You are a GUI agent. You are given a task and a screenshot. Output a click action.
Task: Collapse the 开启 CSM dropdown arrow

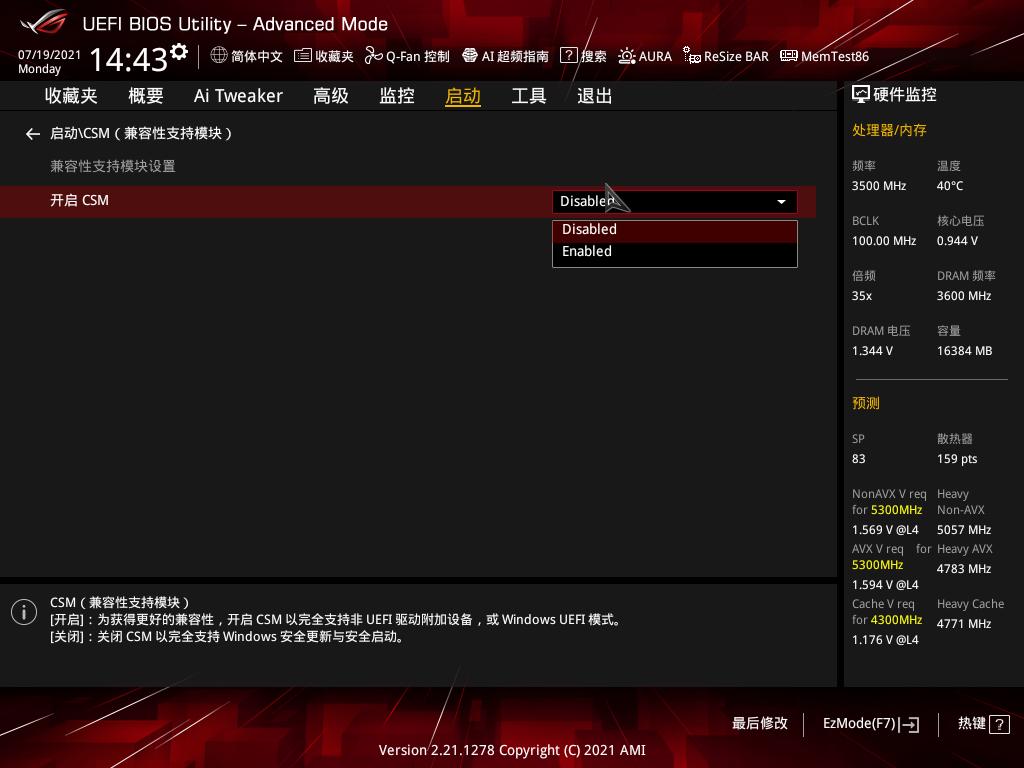click(x=781, y=202)
